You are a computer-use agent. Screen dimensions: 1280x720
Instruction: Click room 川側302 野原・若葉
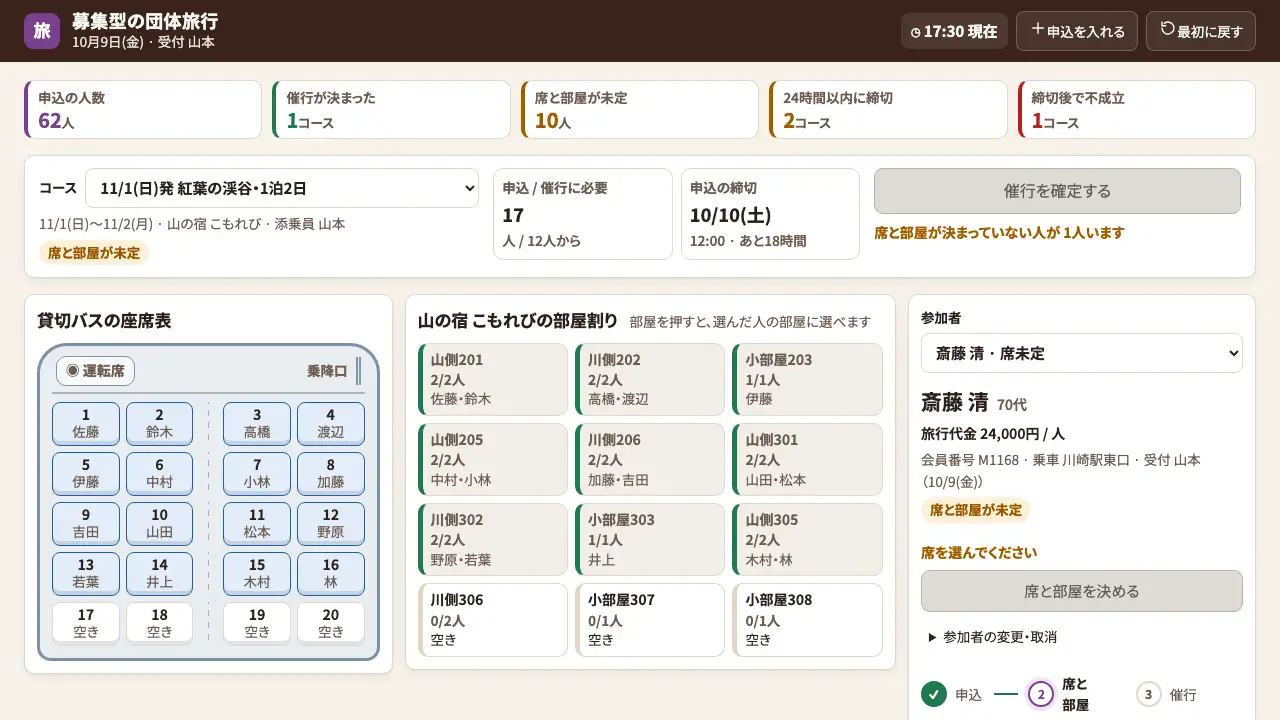[493, 540]
